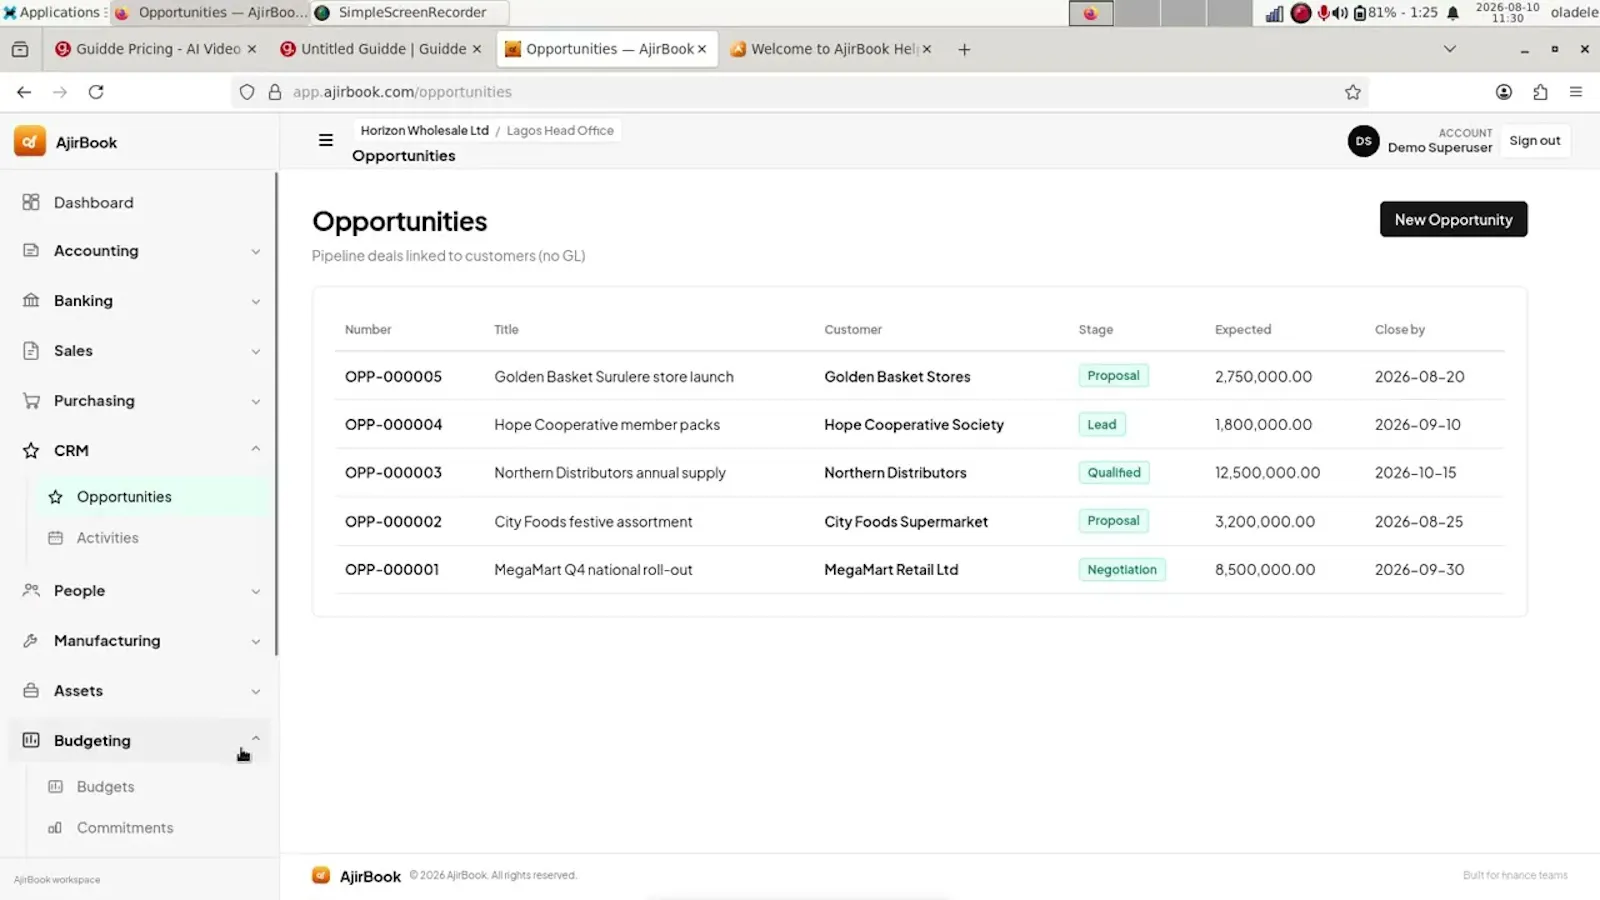Open Northern Distributors customer link
This screenshot has width=1600, height=900.
[895, 473]
